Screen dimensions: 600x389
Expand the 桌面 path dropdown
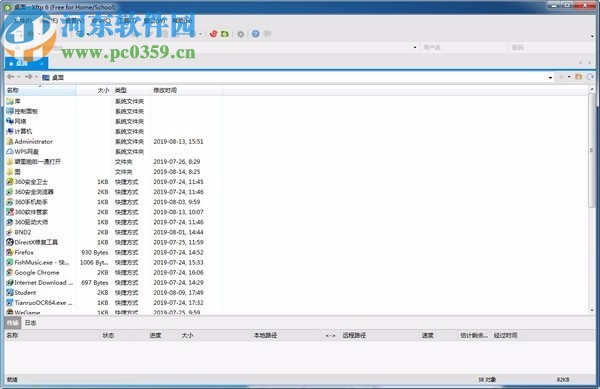(550, 78)
